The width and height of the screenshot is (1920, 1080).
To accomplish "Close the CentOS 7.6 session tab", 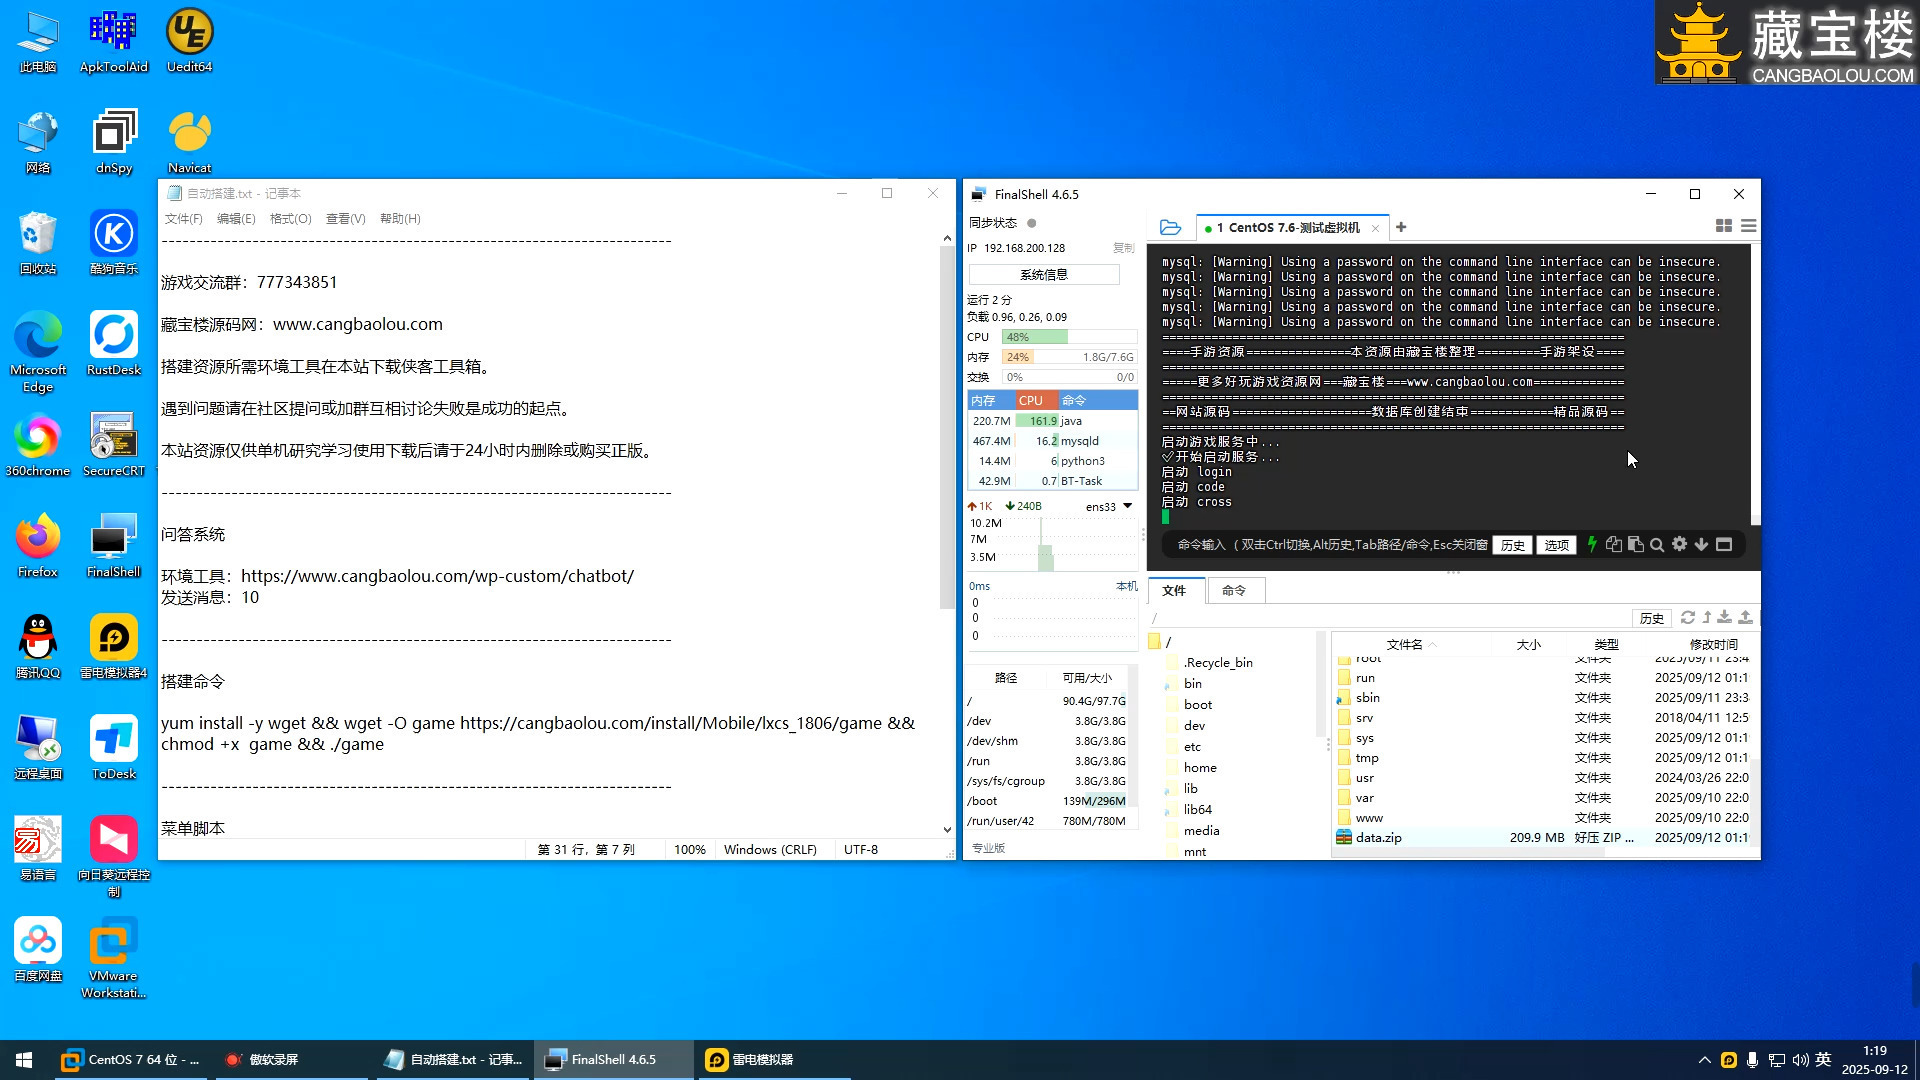I will coord(1375,228).
